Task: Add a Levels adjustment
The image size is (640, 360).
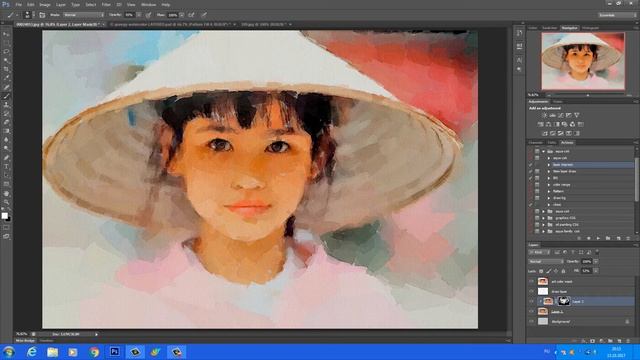Action: pyautogui.click(x=552, y=116)
